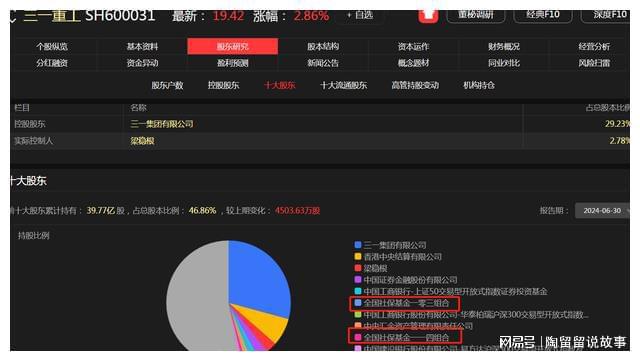Click green swatch for 沪深300 fund entry
This screenshot has height=361, width=640.
pyautogui.click(x=358, y=314)
